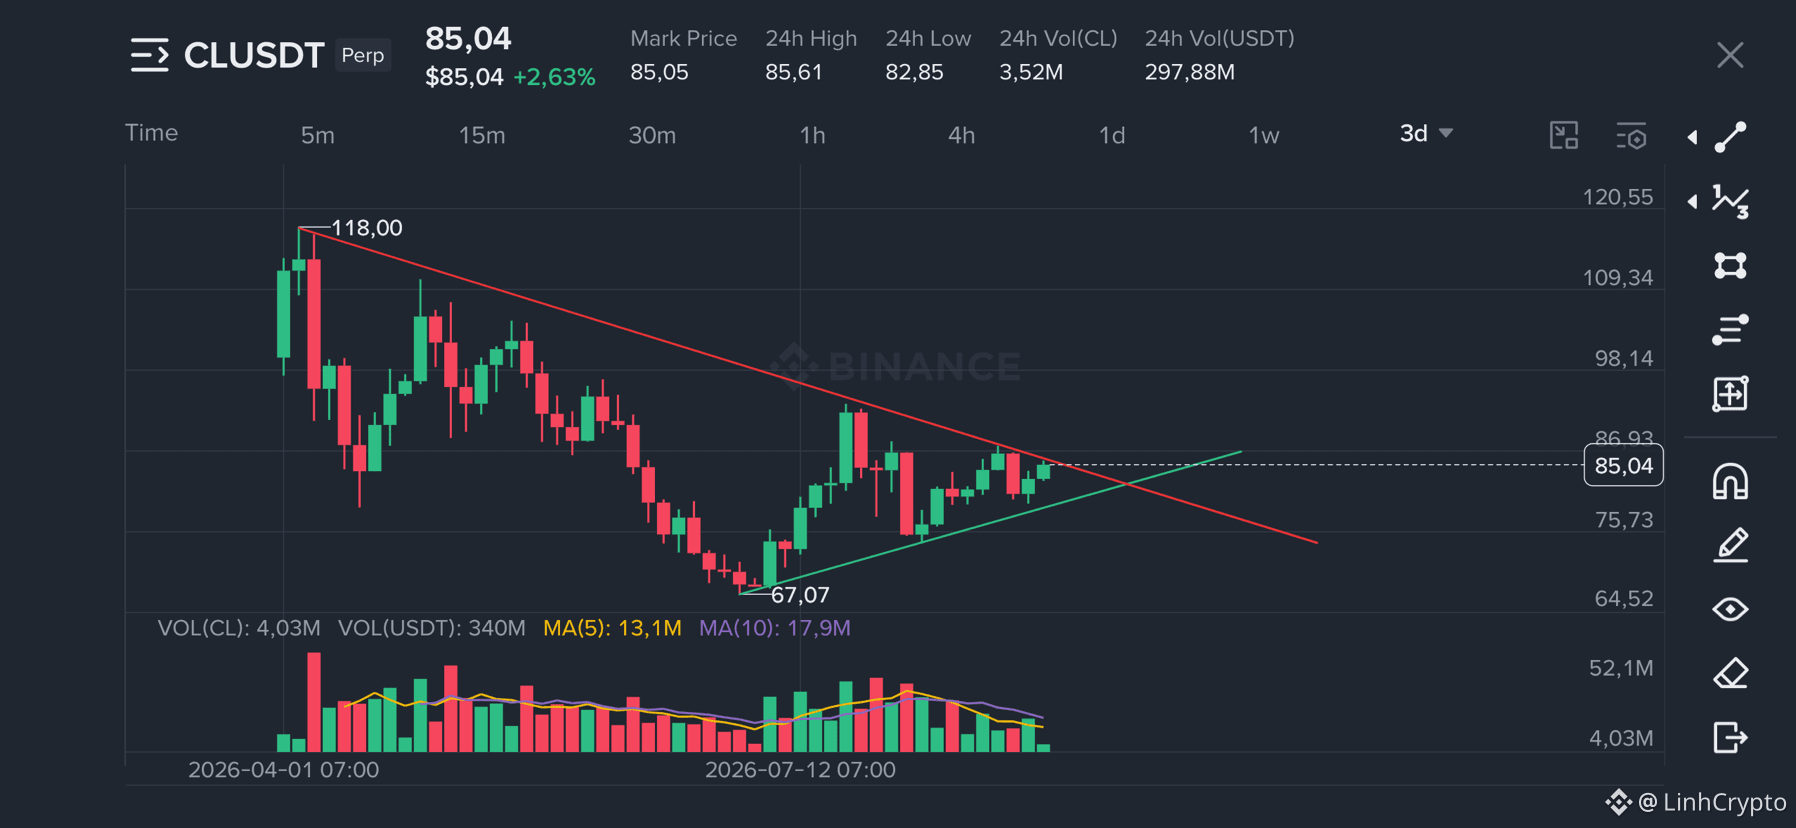Click the 109,34 price axis label
The image size is (1796, 828).
1617,278
